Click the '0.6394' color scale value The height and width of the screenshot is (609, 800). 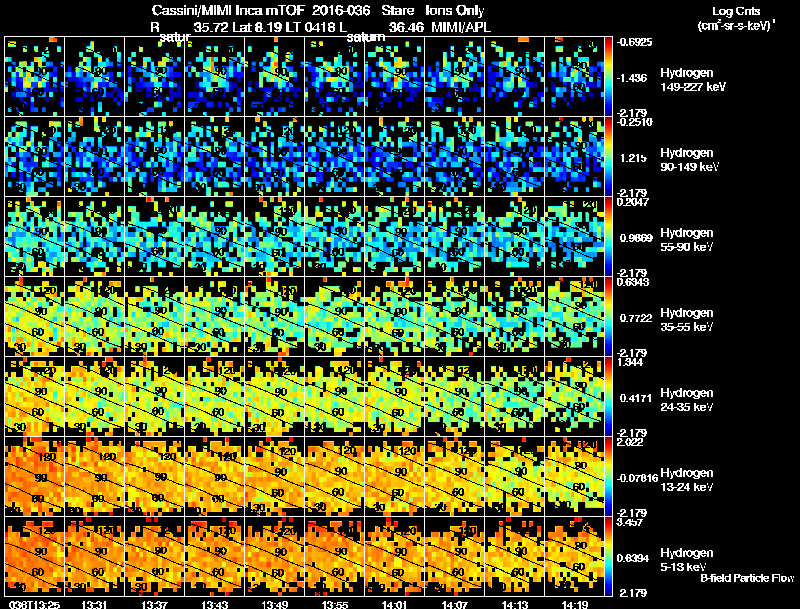pos(633,558)
